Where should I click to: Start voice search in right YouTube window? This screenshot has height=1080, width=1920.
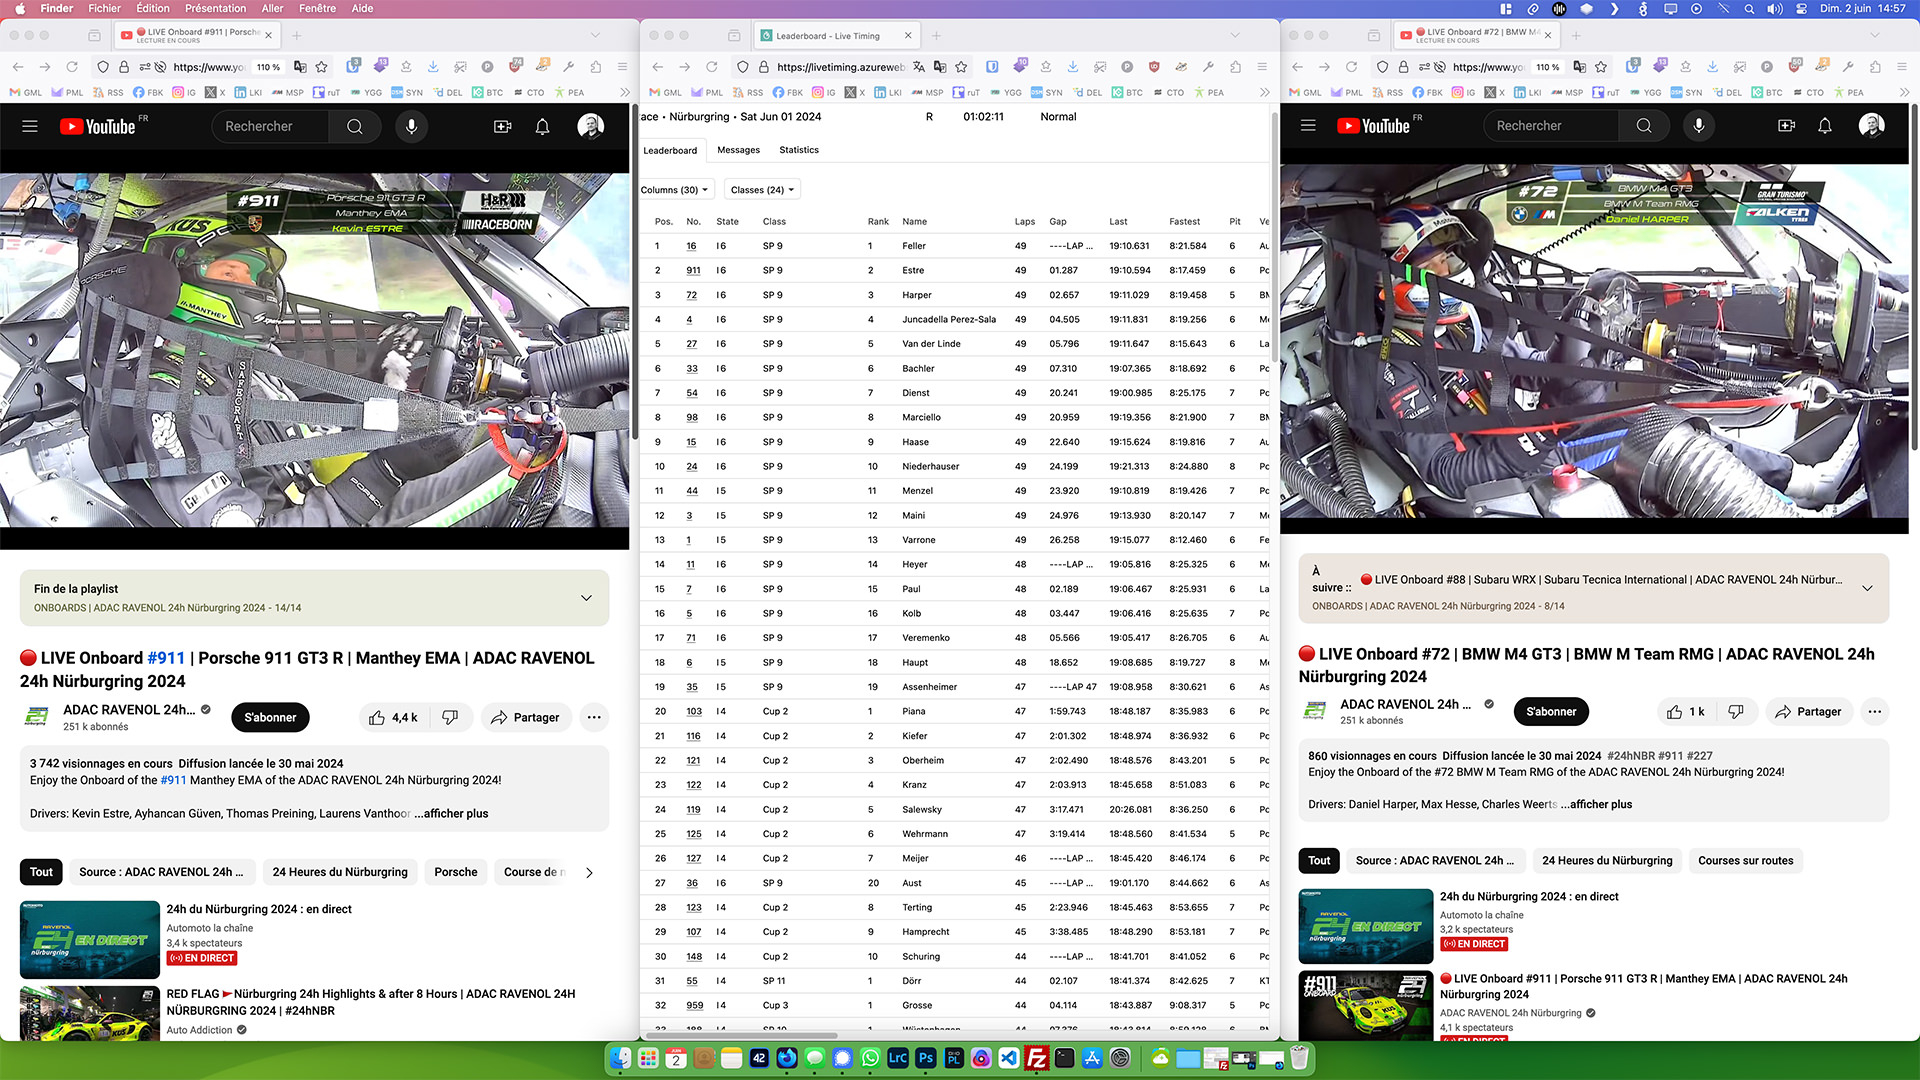[1698, 126]
